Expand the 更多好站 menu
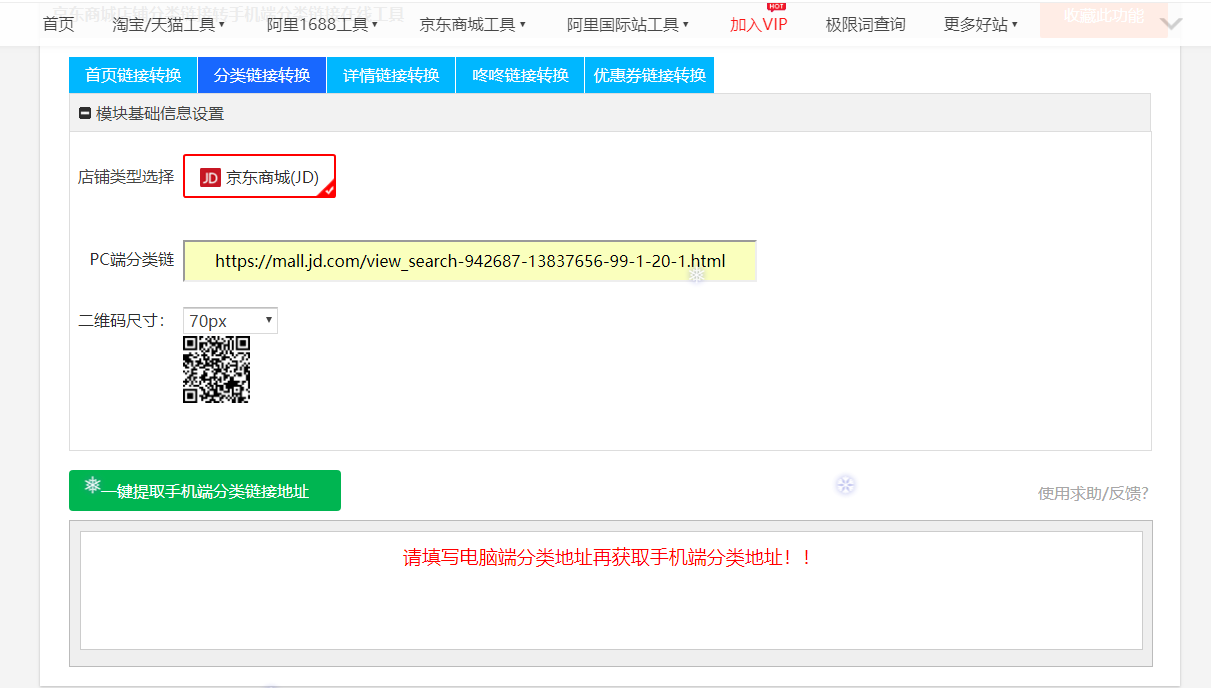 click(x=980, y=24)
